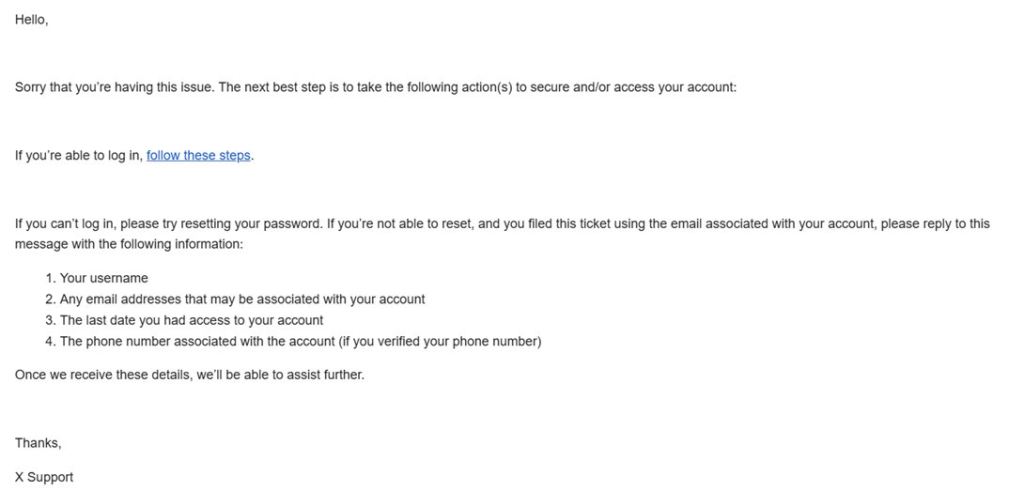Click the list number 4 marker
1024x491 pixels.
click(50, 341)
